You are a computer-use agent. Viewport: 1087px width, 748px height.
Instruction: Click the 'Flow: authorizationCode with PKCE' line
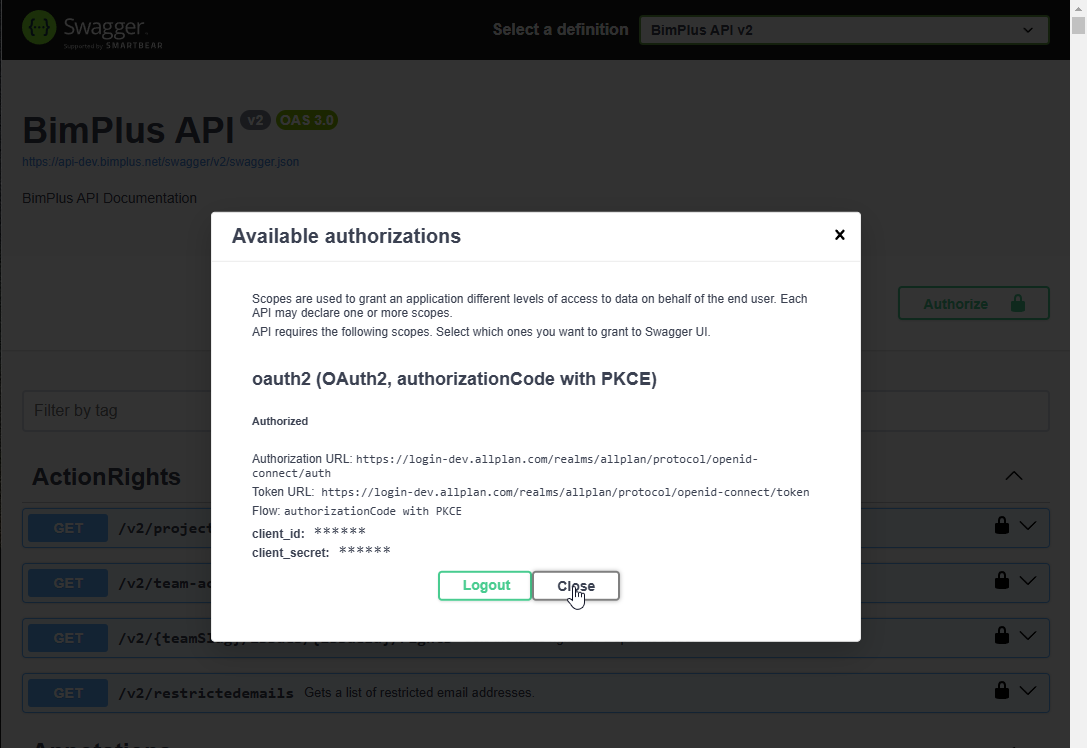(356, 511)
